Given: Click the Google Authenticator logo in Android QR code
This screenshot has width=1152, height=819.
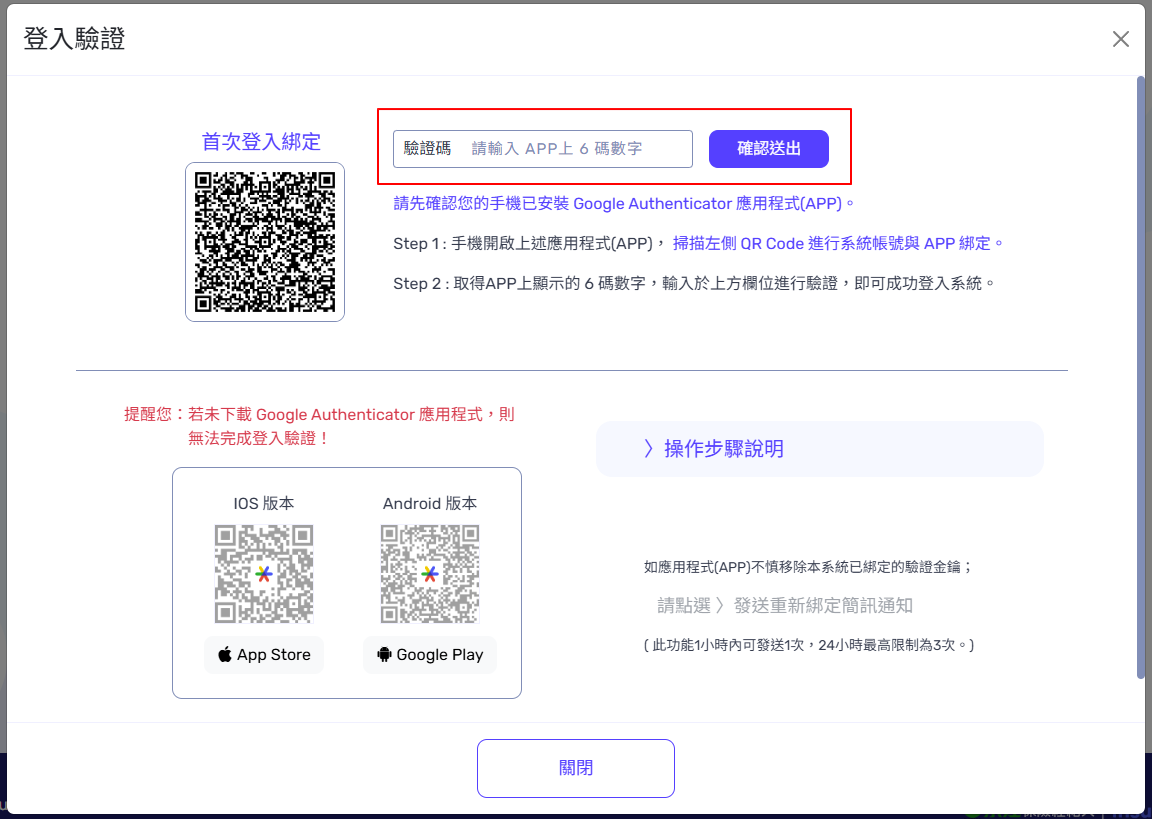Looking at the screenshot, I should [430, 574].
